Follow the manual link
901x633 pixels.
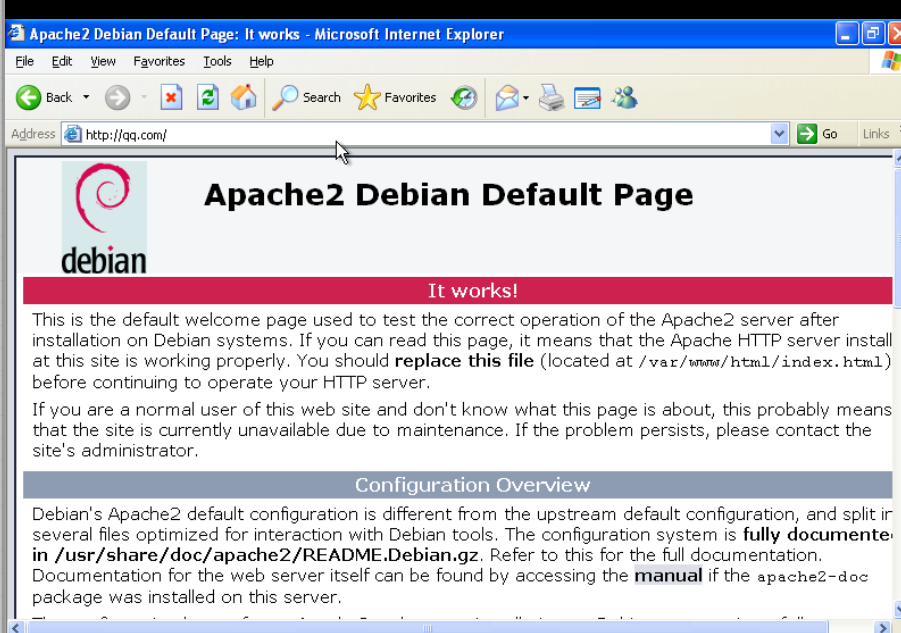pos(668,576)
